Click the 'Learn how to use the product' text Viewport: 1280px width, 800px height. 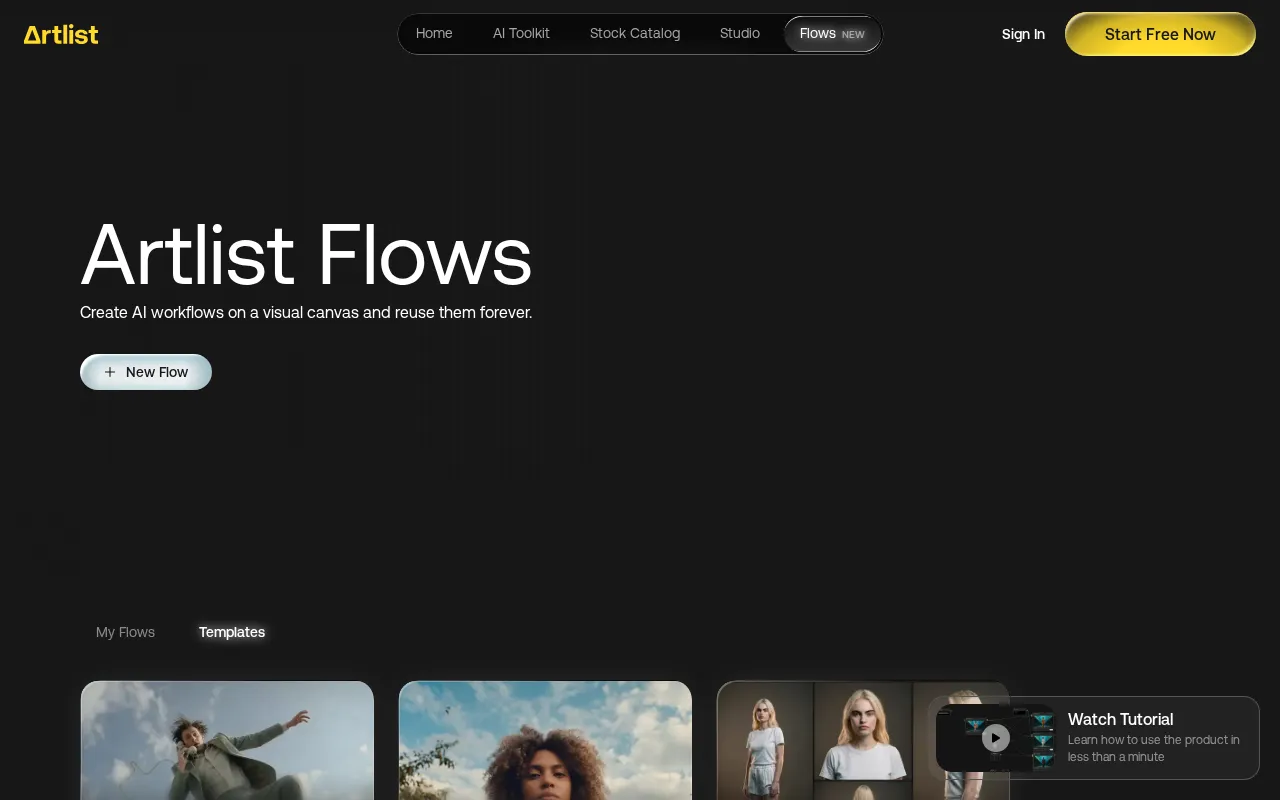coord(1154,748)
